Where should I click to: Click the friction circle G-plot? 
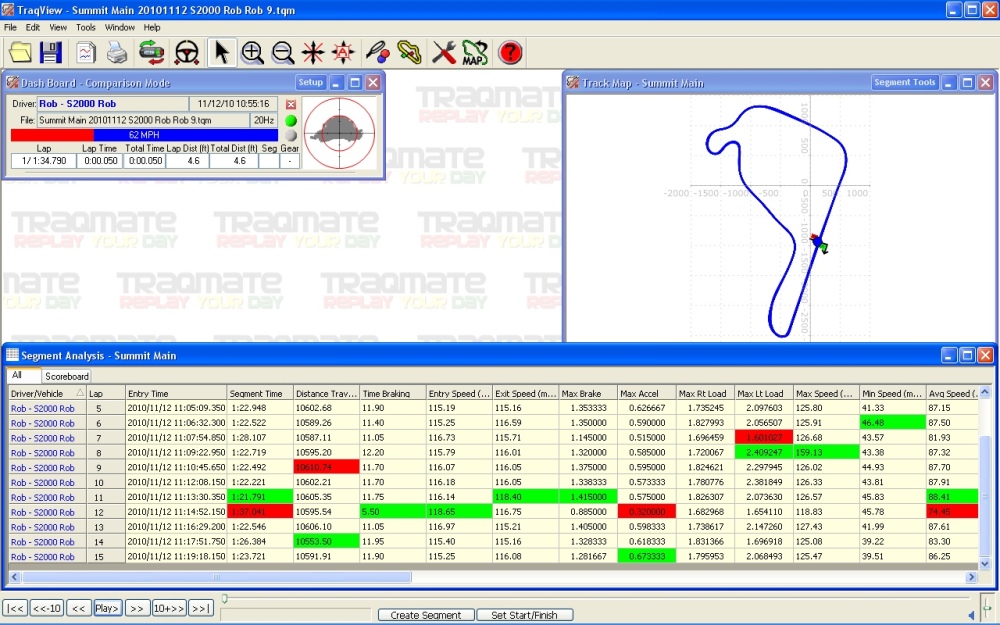click(x=339, y=133)
